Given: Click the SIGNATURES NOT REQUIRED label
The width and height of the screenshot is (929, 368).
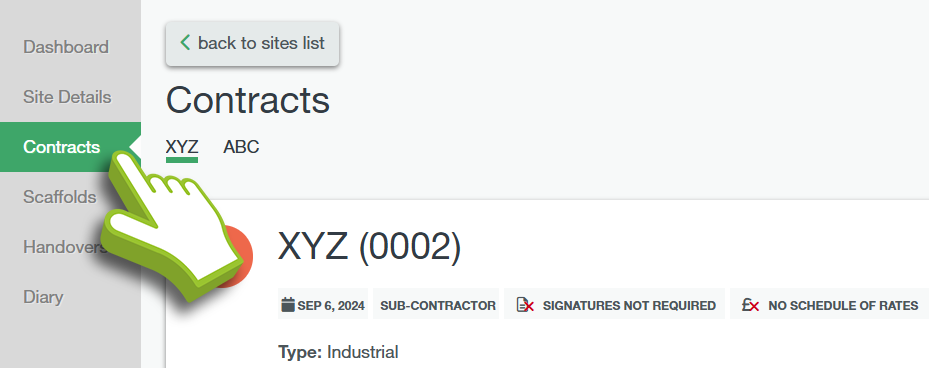Looking at the screenshot, I should tap(629, 306).
